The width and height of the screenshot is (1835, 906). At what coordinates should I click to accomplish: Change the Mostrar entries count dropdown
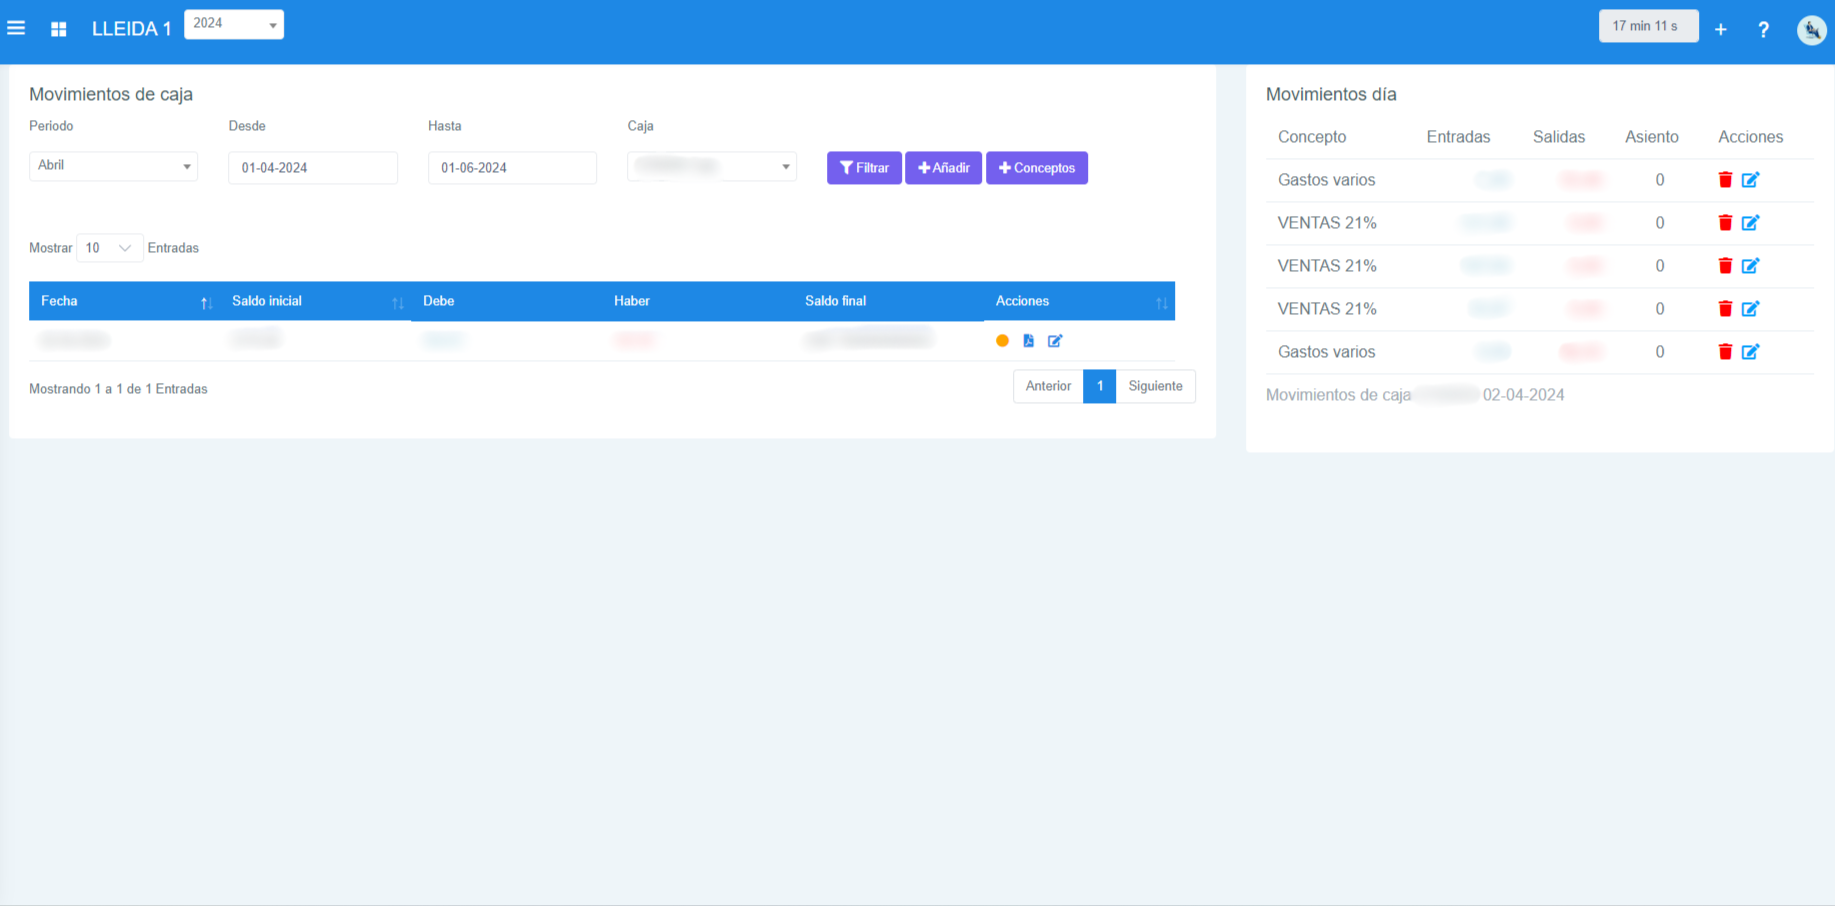coord(109,248)
